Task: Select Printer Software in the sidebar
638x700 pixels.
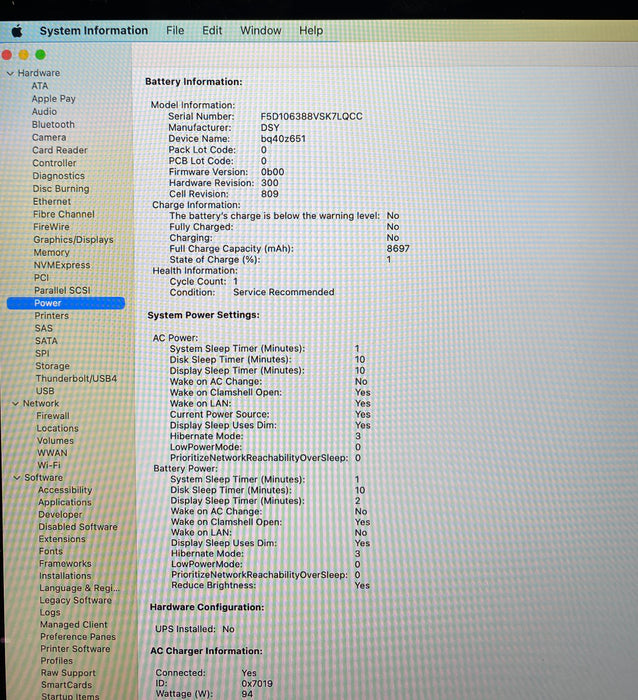Action: [x=75, y=649]
